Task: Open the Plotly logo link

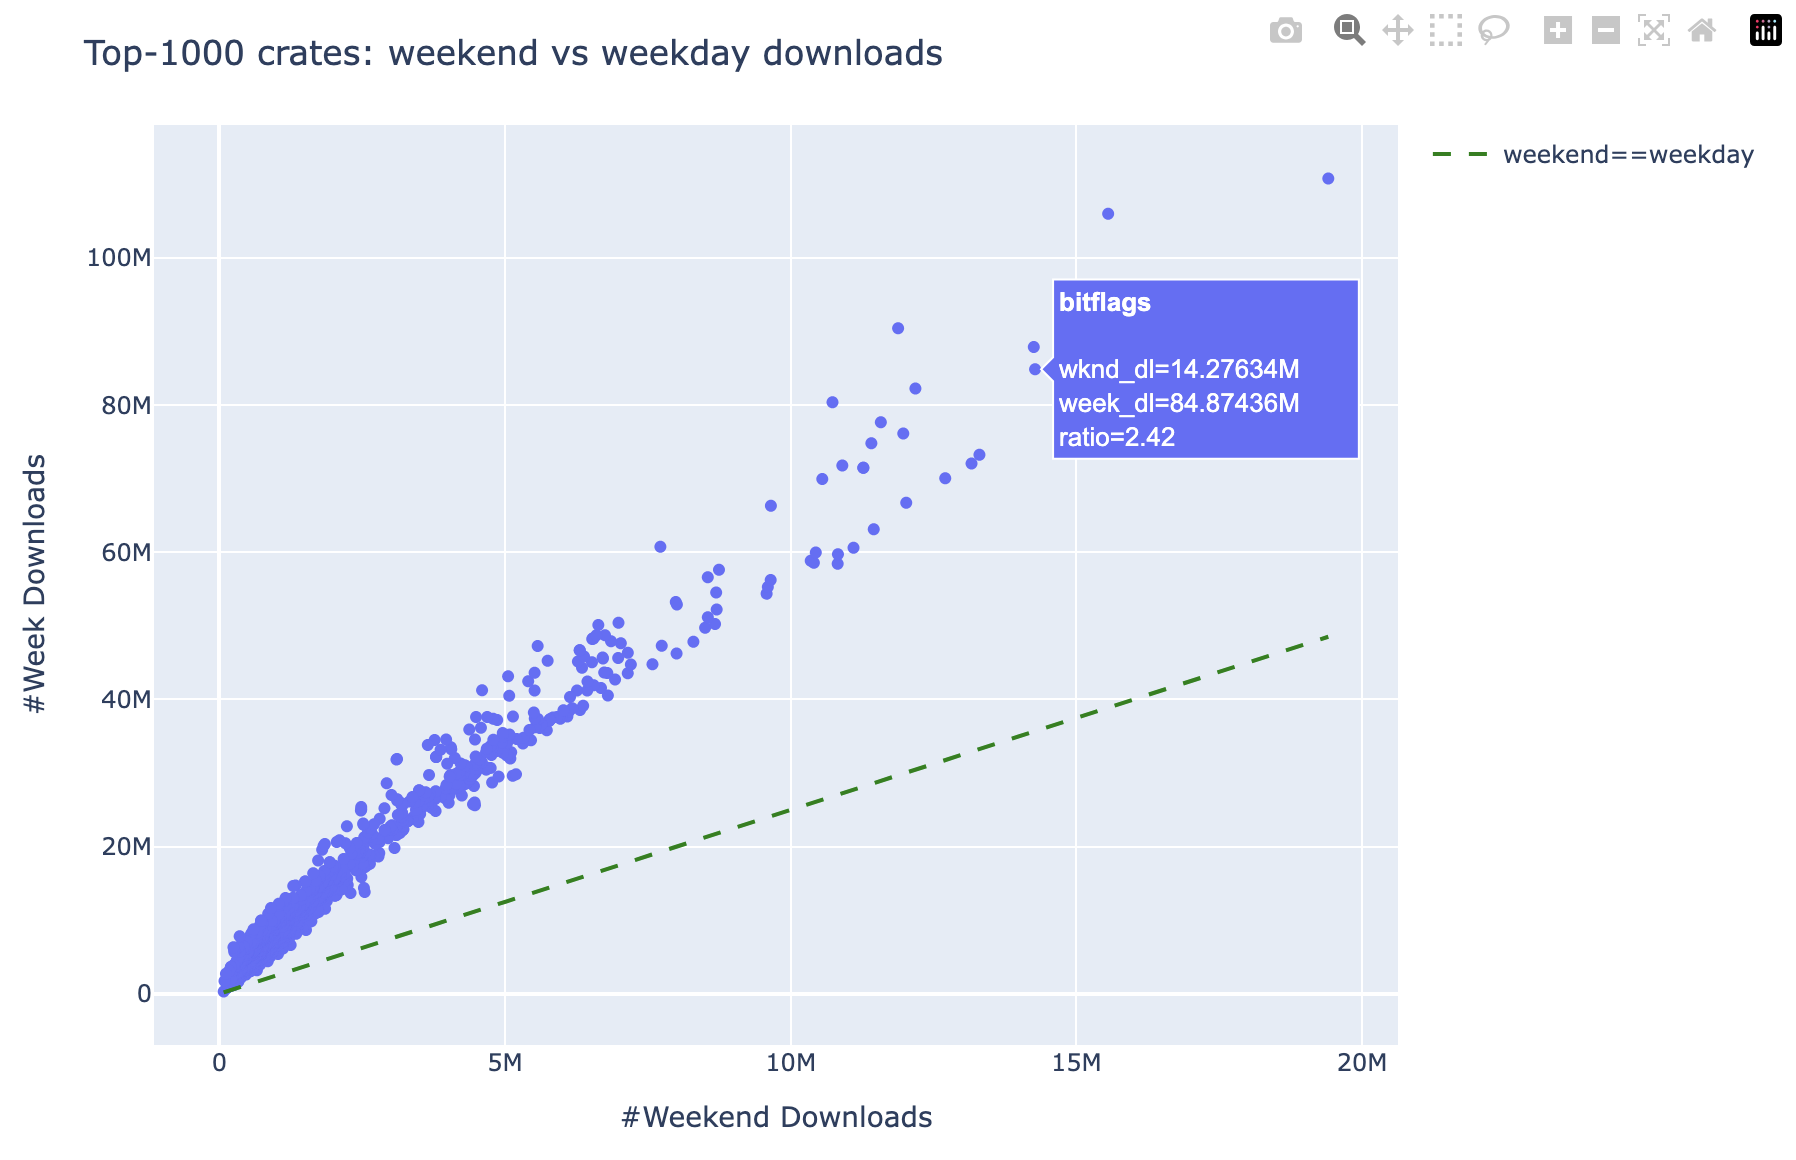Action: (x=1765, y=31)
